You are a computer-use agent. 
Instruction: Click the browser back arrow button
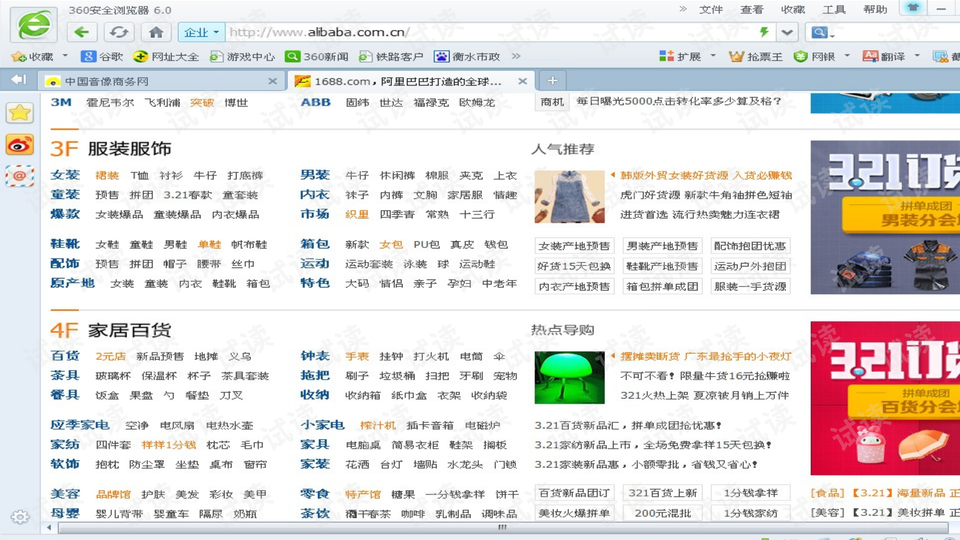(x=82, y=32)
